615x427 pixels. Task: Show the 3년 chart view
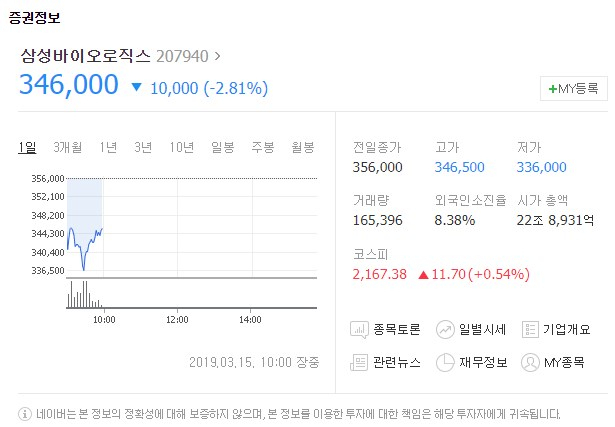click(143, 148)
